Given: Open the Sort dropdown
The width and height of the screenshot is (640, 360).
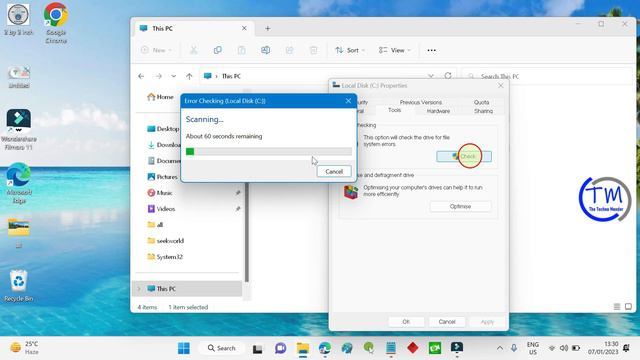Looking at the screenshot, I should click(x=350, y=50).
